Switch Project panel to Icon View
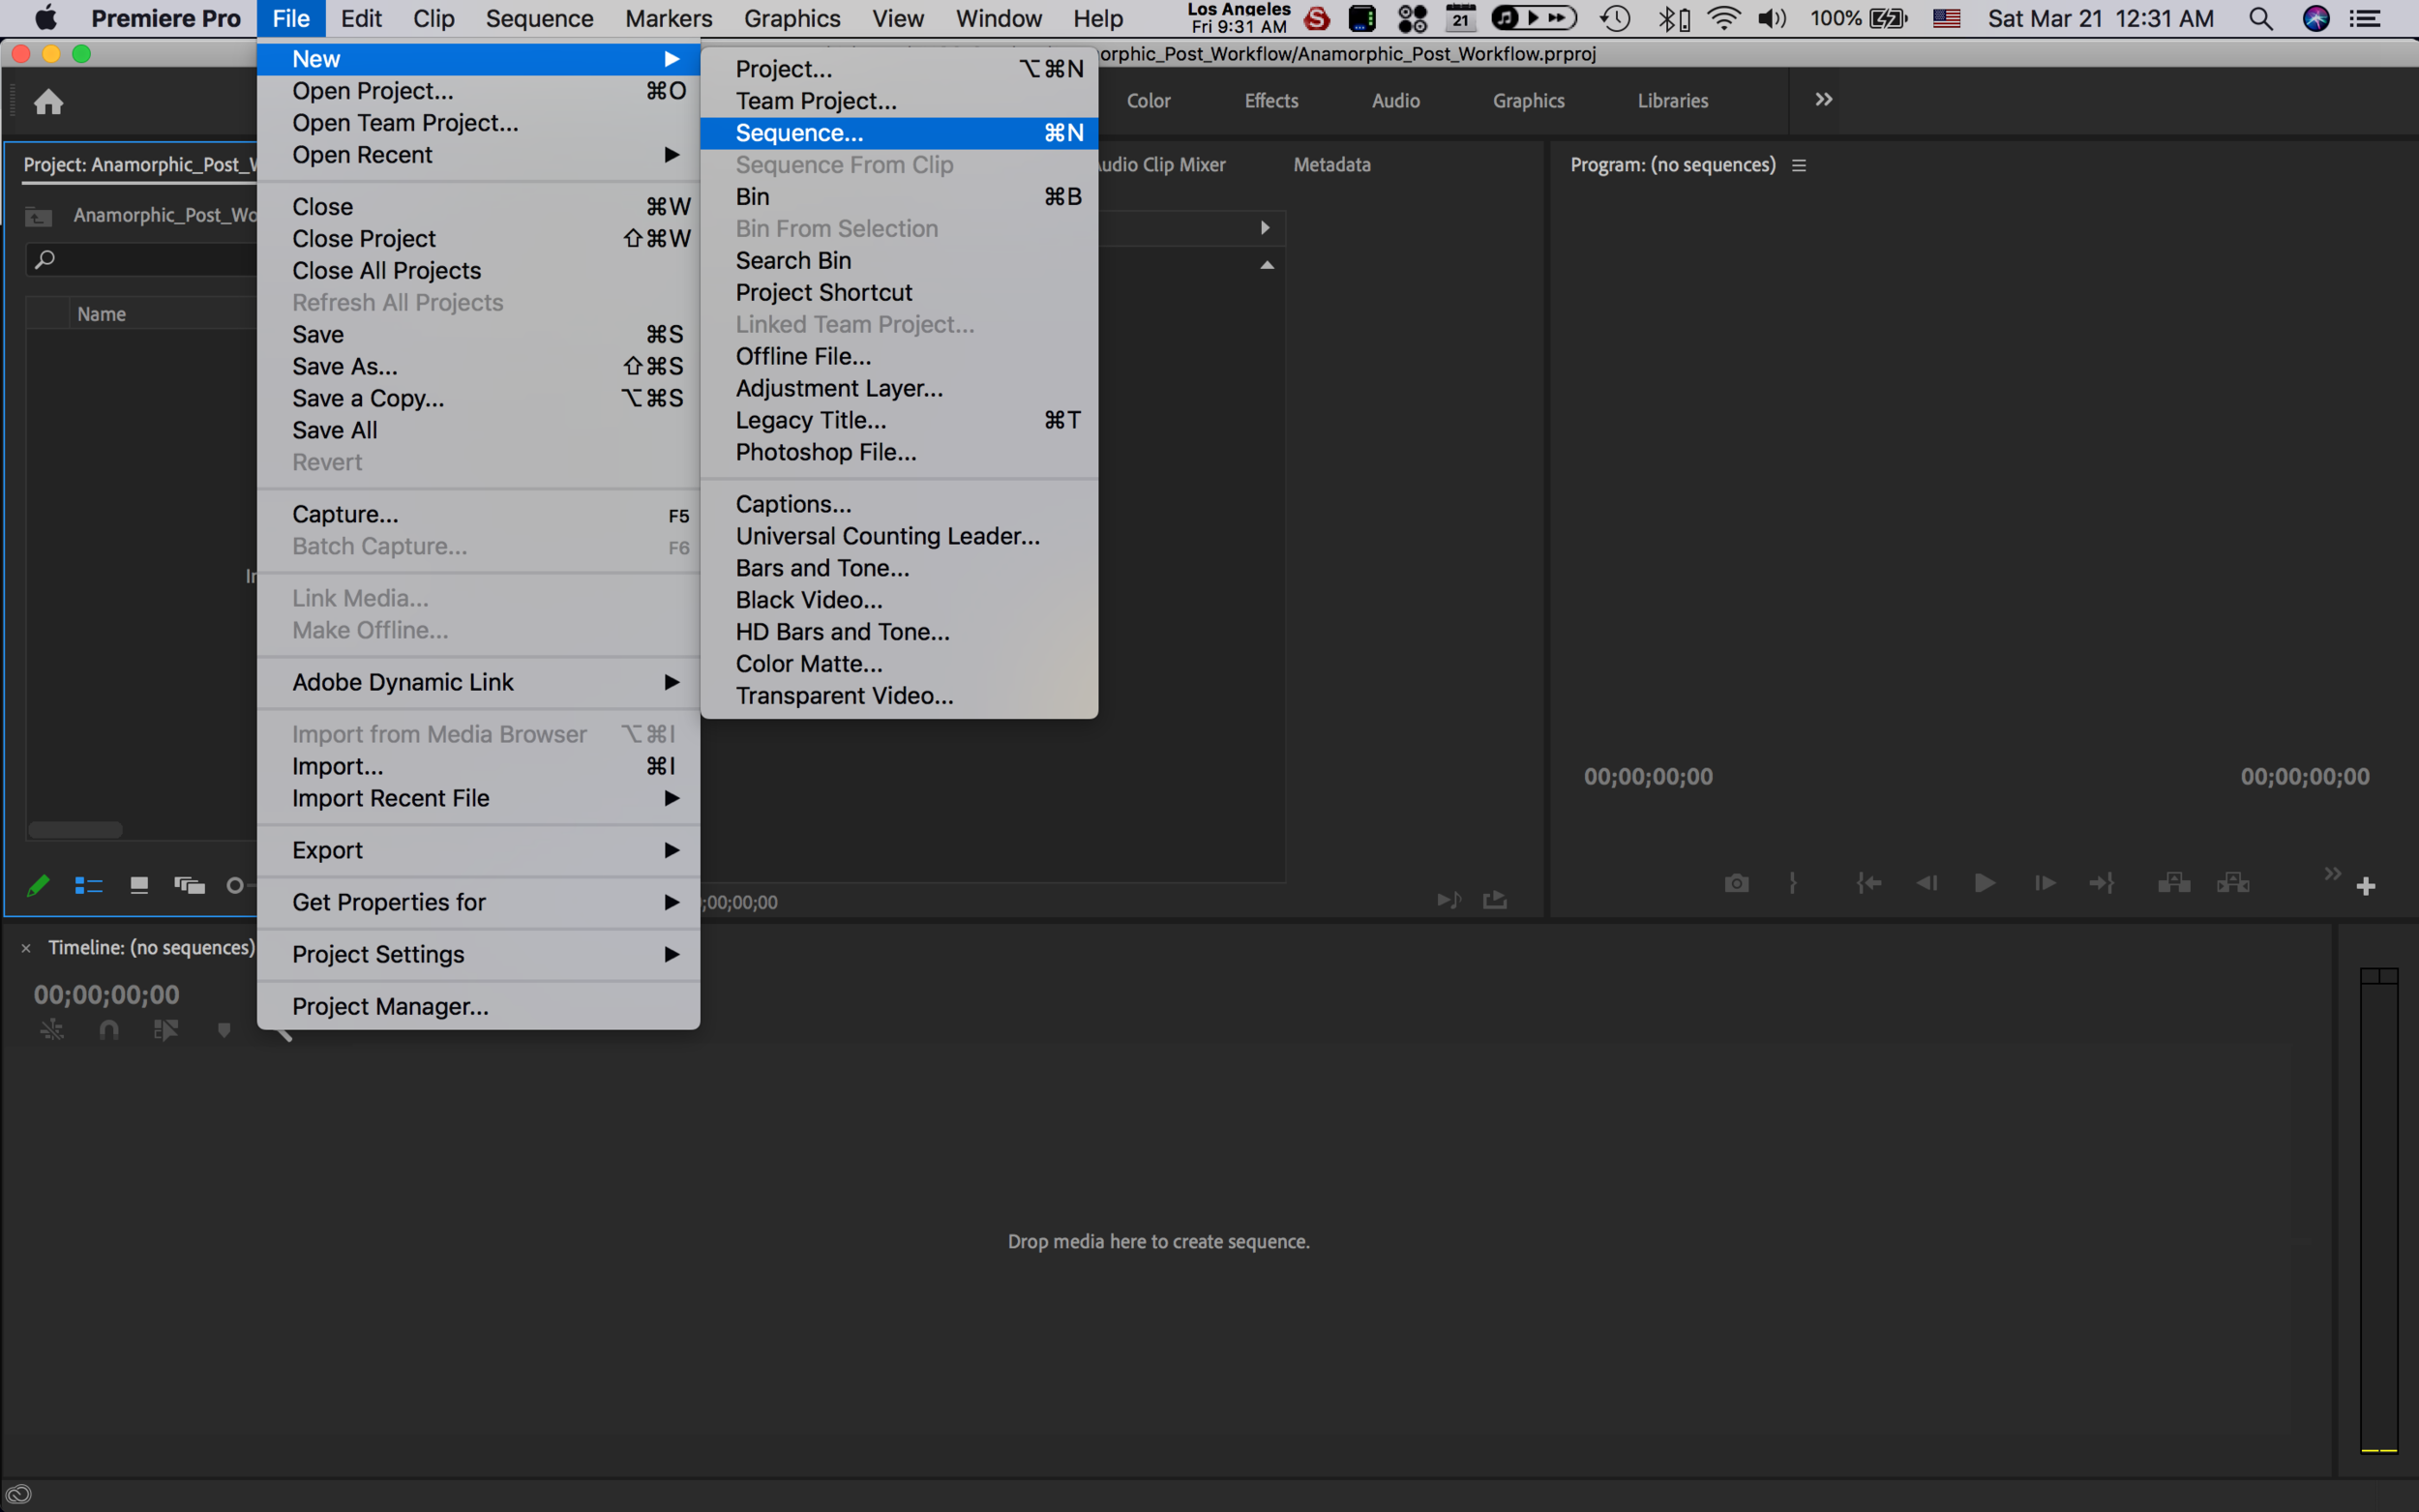2419x1512 pixels. pyautogui.click(x=139, y=885)
